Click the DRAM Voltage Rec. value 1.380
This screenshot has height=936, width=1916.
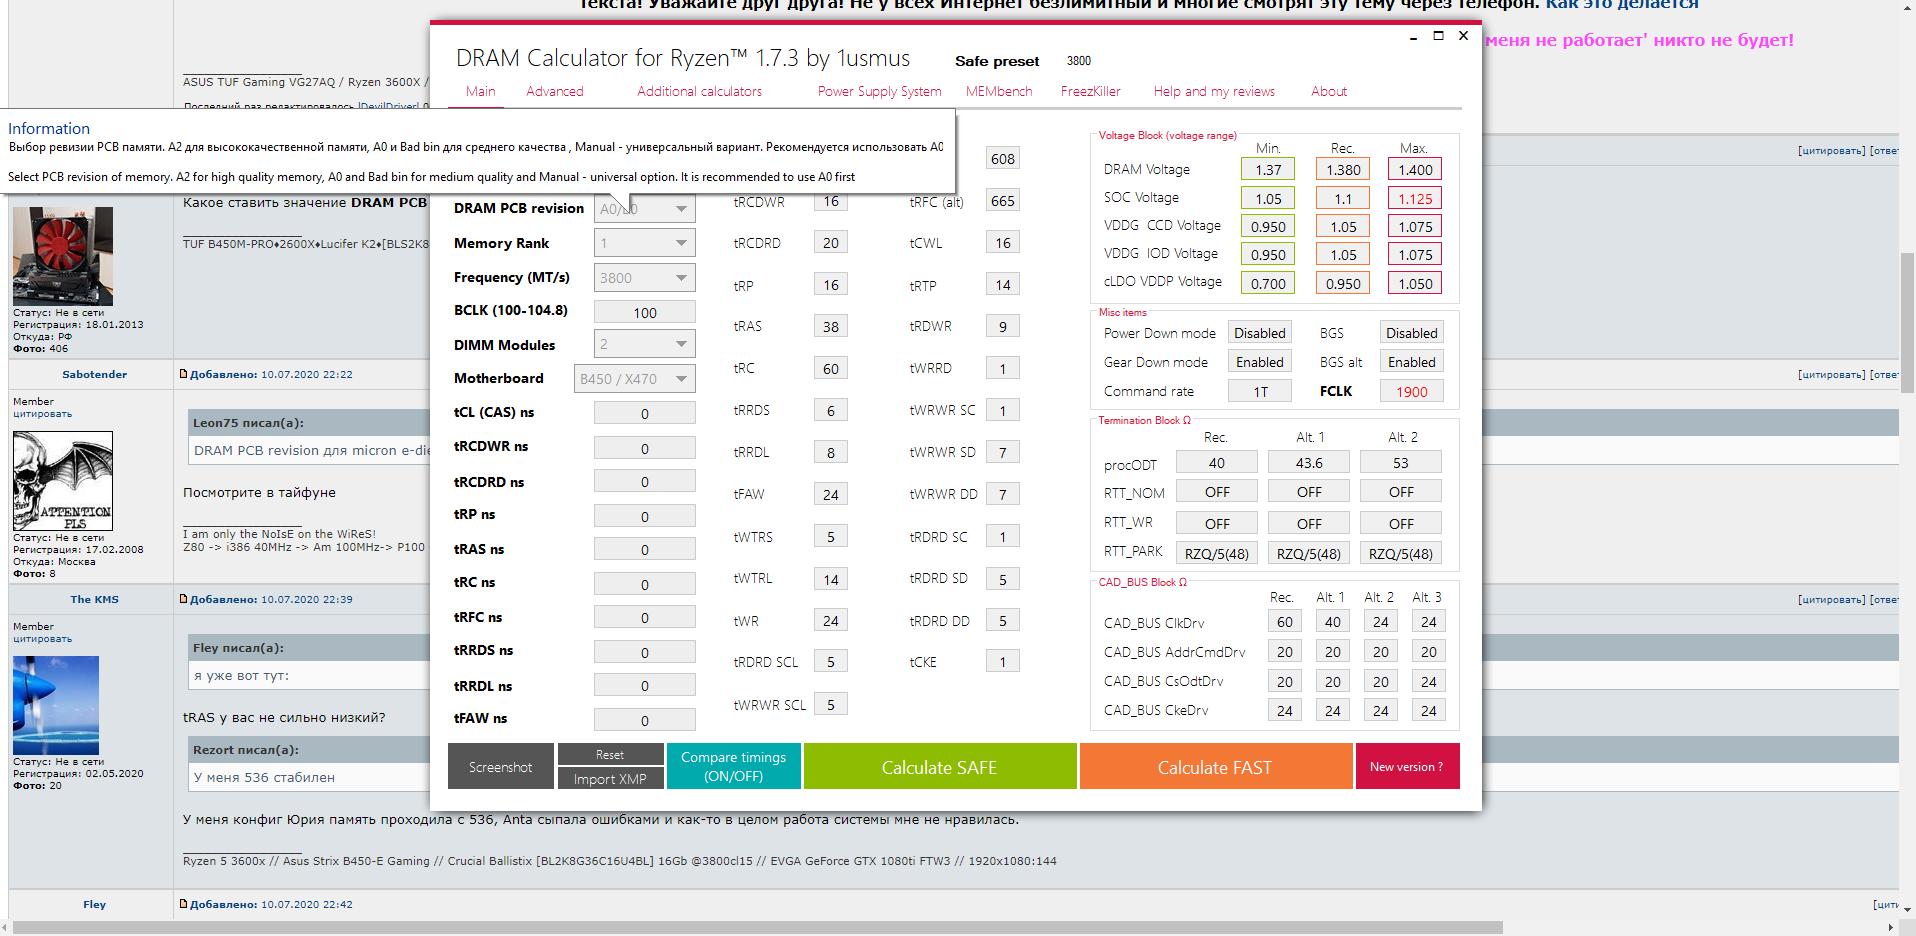click(1343, 170)
